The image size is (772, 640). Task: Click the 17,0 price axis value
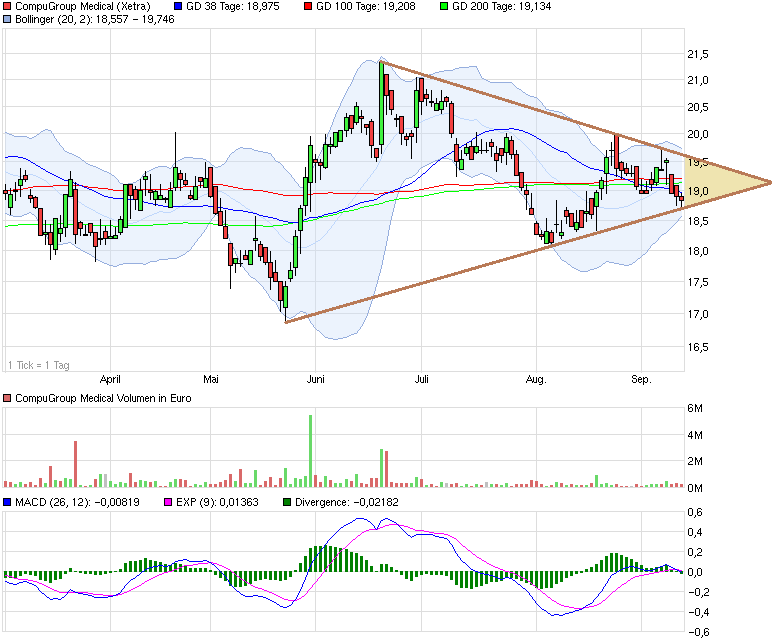point(698,314)
